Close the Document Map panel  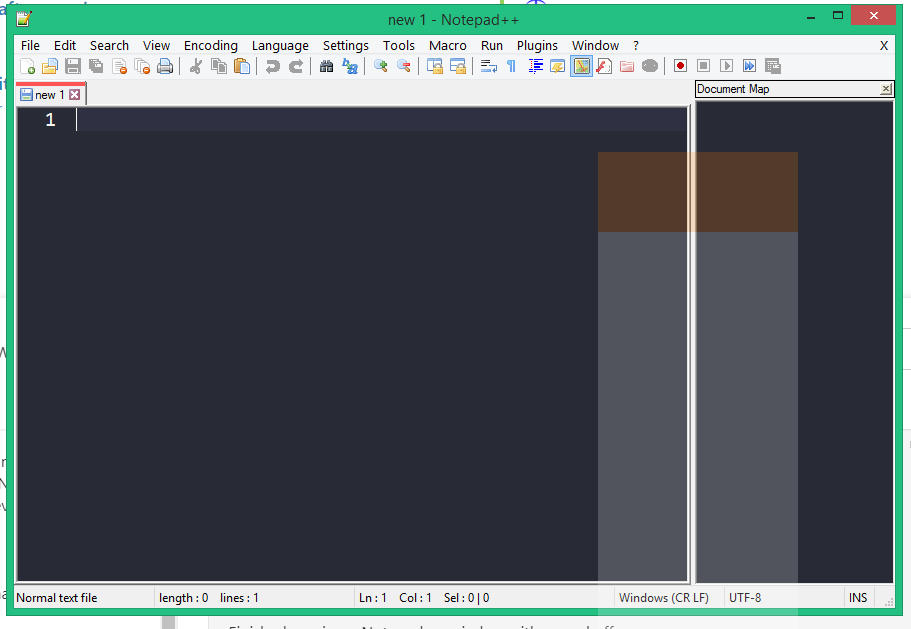click(885, 89)
